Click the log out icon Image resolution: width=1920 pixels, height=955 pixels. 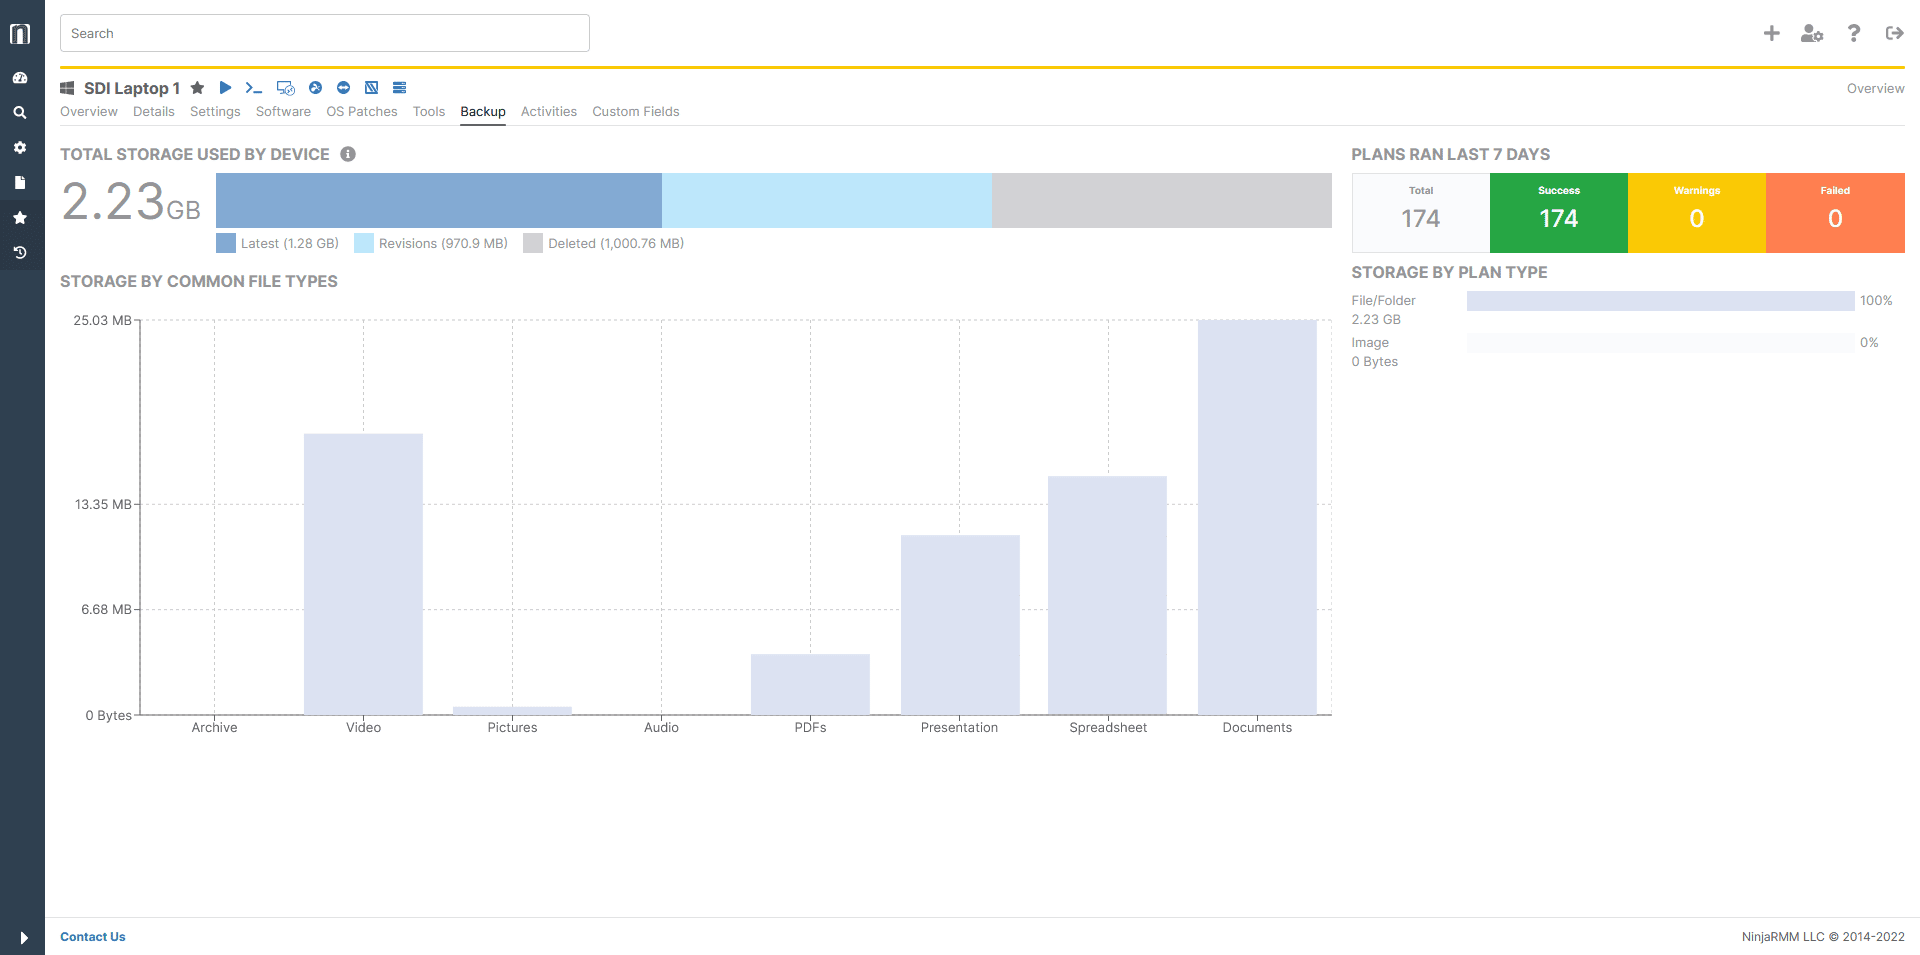(1894, 33)
